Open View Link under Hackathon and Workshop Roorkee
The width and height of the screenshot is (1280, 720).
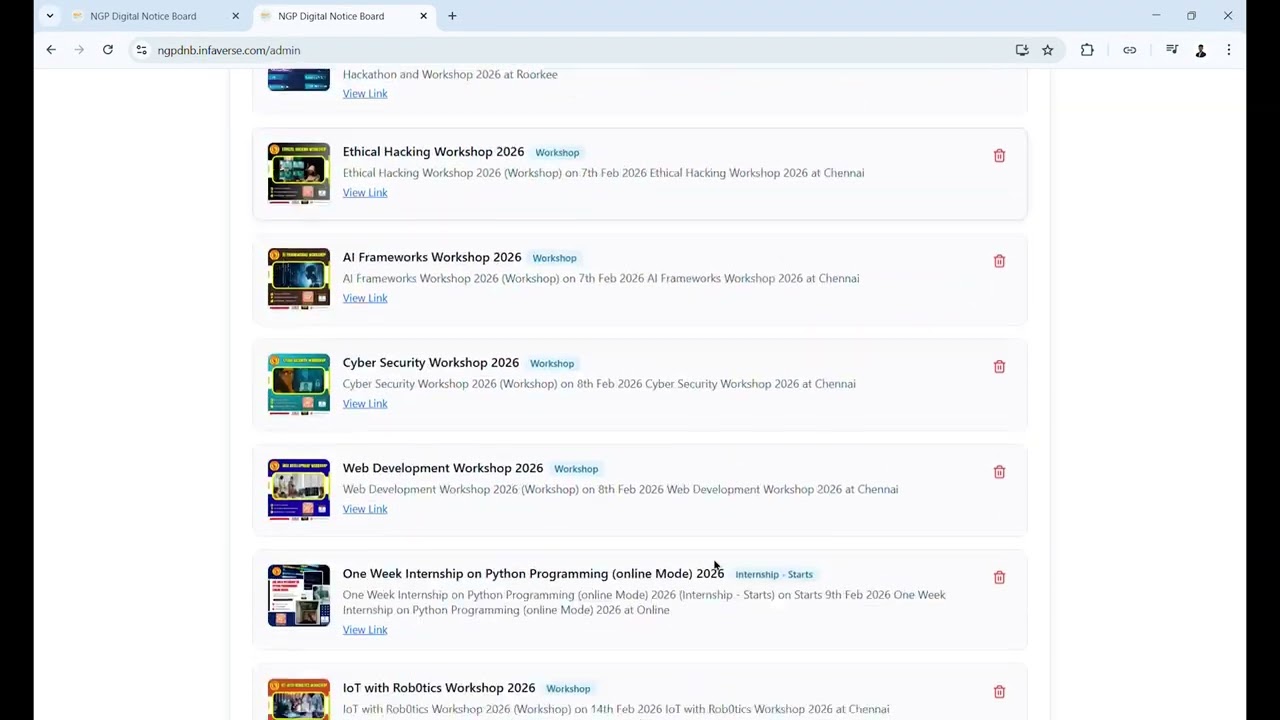(365, 94)
